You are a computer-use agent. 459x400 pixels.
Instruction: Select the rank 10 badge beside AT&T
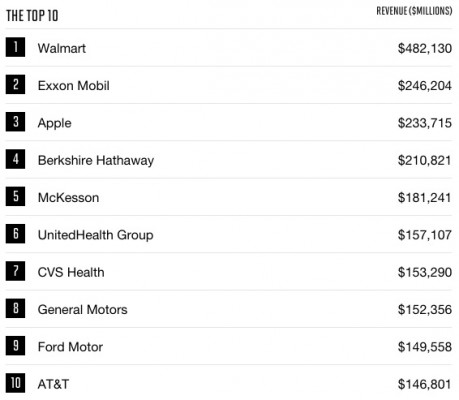point(15,383)
